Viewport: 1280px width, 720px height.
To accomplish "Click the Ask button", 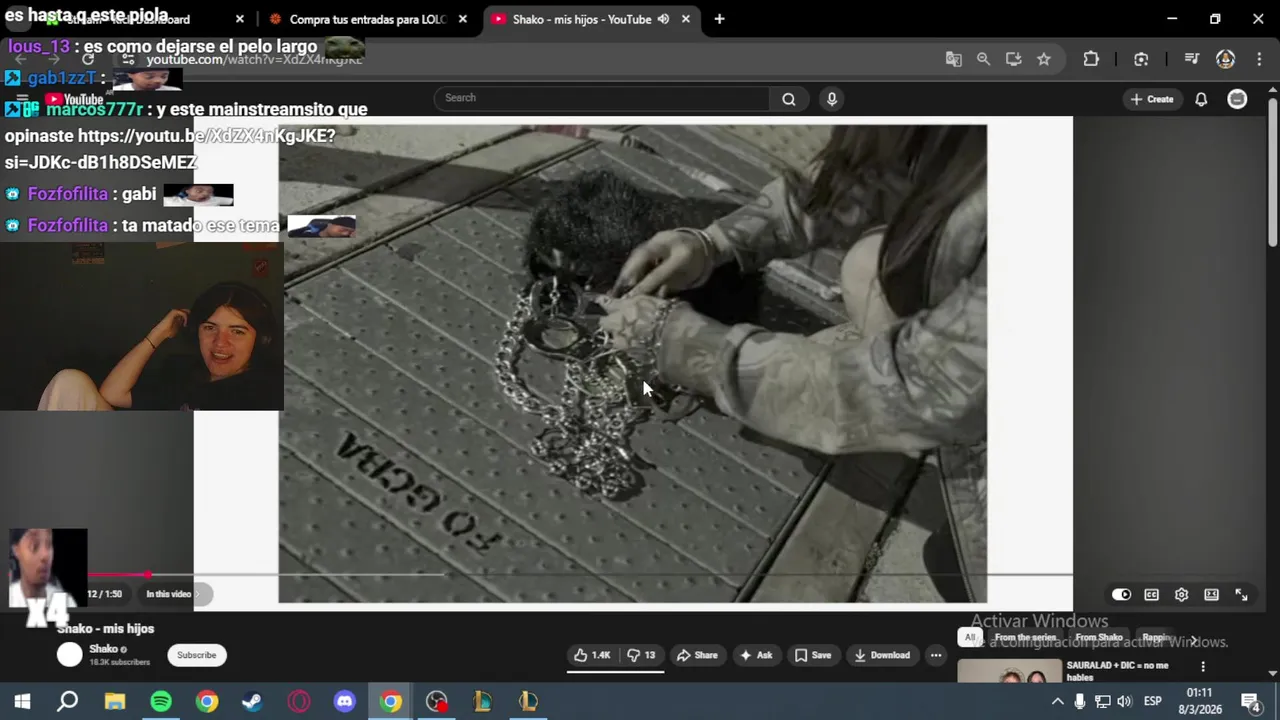I will pyautogui.click(x=756, y=655).
